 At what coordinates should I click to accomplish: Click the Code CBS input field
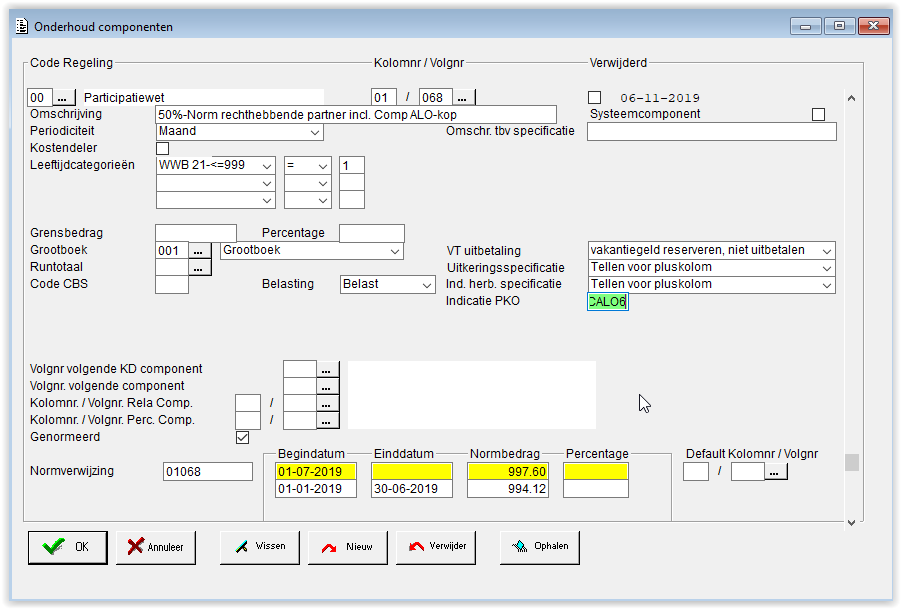coord(172,284)
